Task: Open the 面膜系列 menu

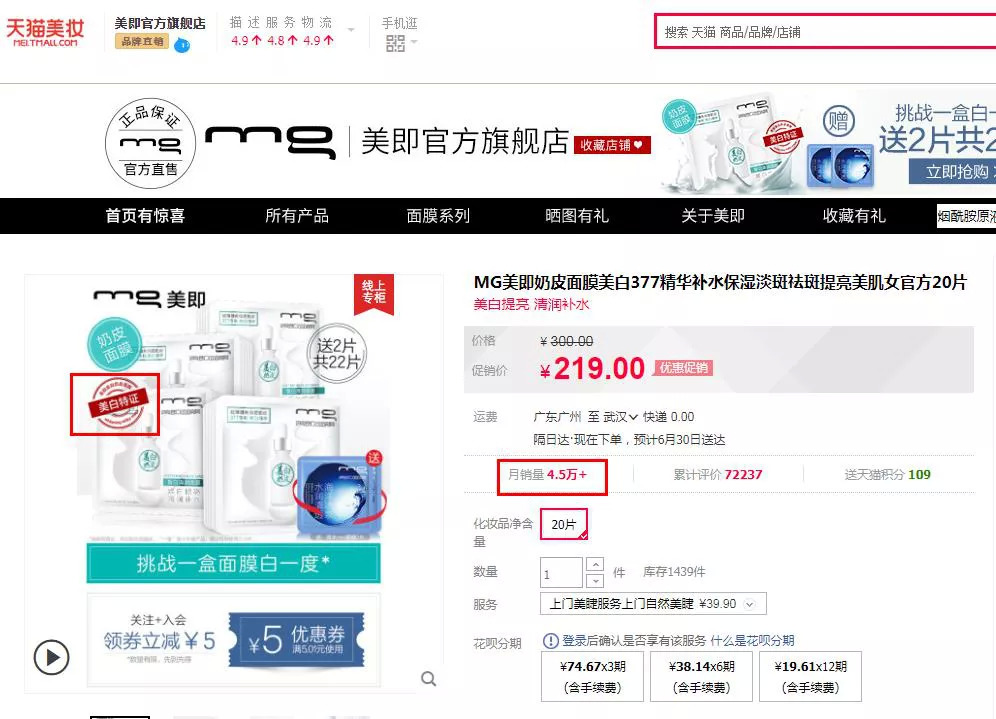Action: (438, 216)
